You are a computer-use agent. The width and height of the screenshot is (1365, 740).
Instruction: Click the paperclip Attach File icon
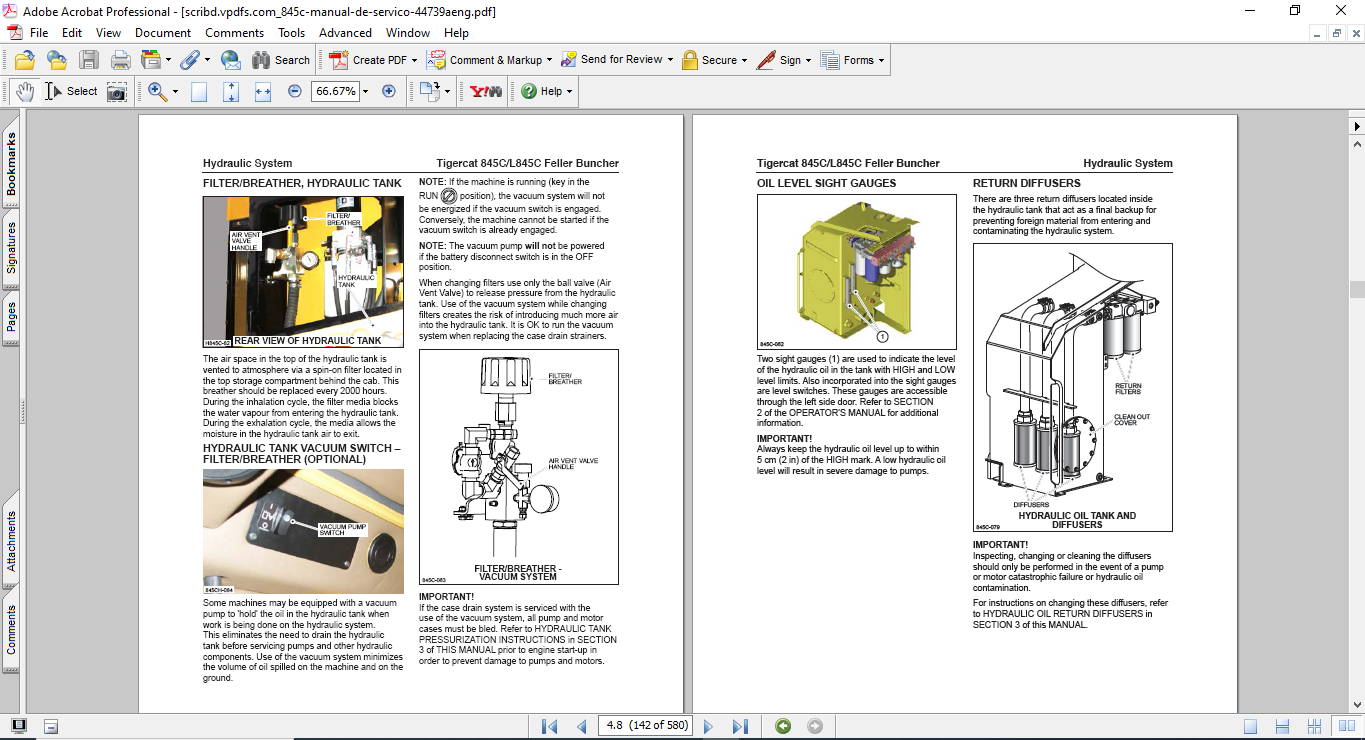click(190, 60)
